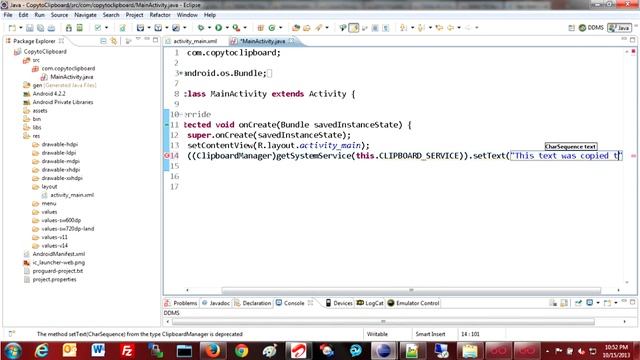The width and height of the screenshot is (640, 360).
Task: Open the External Tools dropdown arrow
Action: tap(245, 28)
